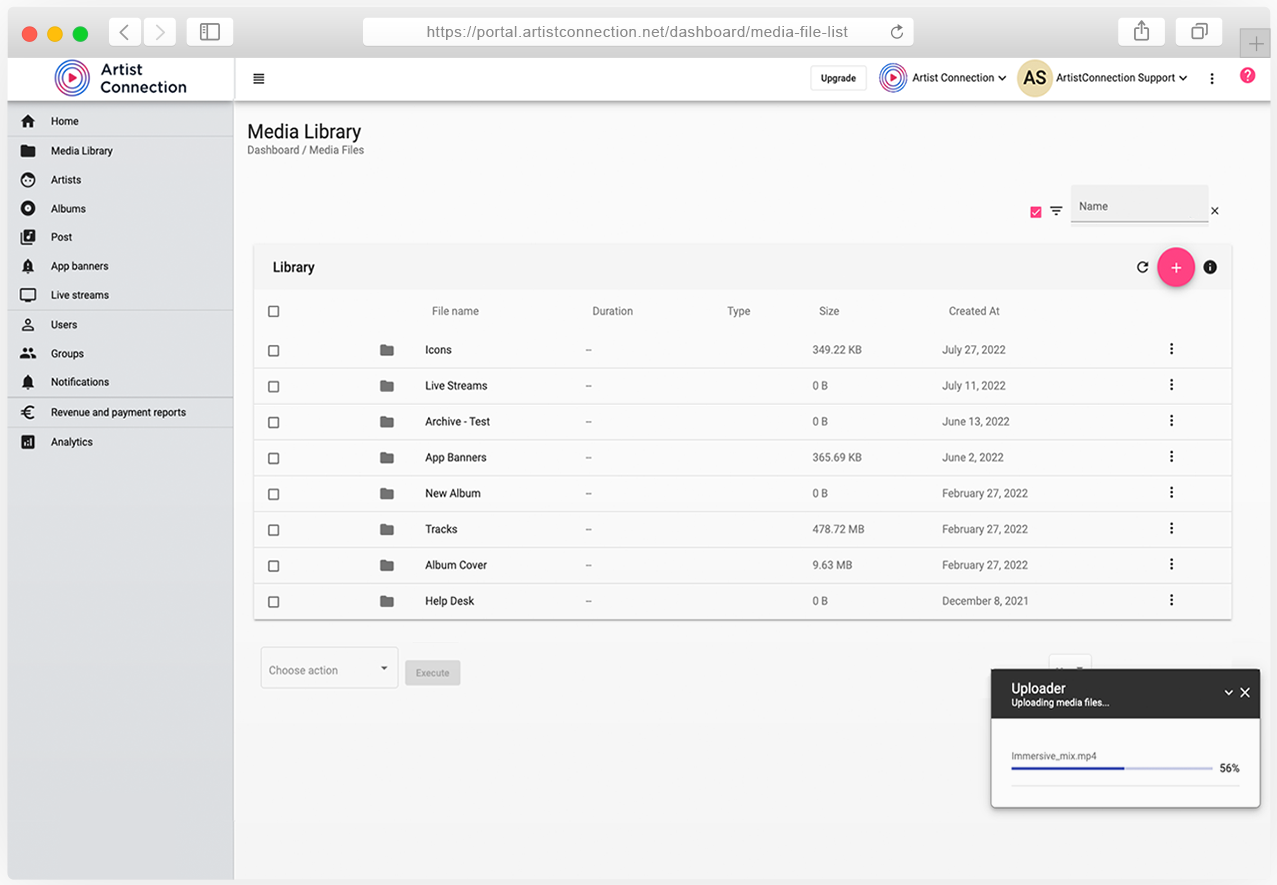Viewport: 1277px width, 885px height.
Task: Minimize the Uploader panel with chevron
Action: [x=1229, y=693]
